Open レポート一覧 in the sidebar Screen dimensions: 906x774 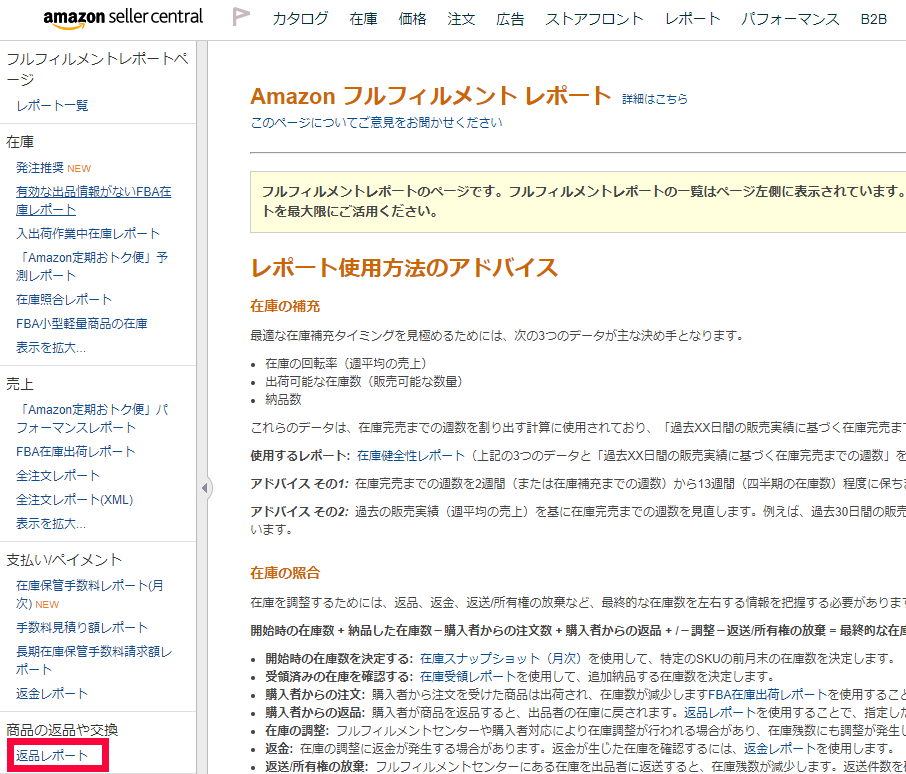(x=53, y=105)
